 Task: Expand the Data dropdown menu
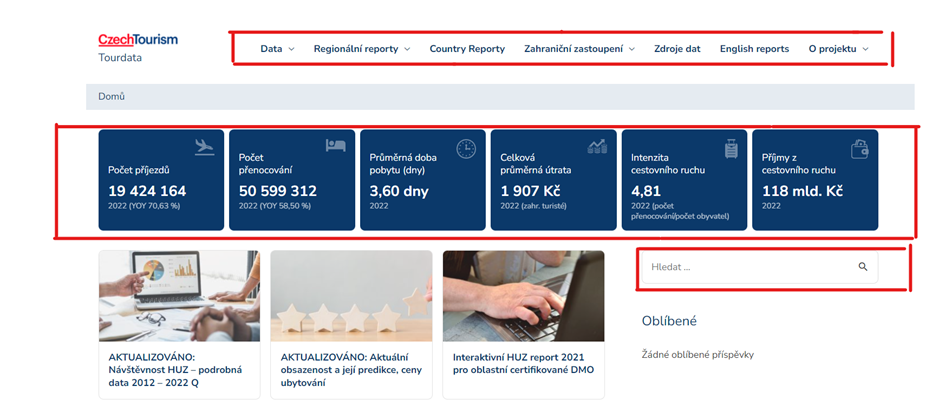pos(277,49)
